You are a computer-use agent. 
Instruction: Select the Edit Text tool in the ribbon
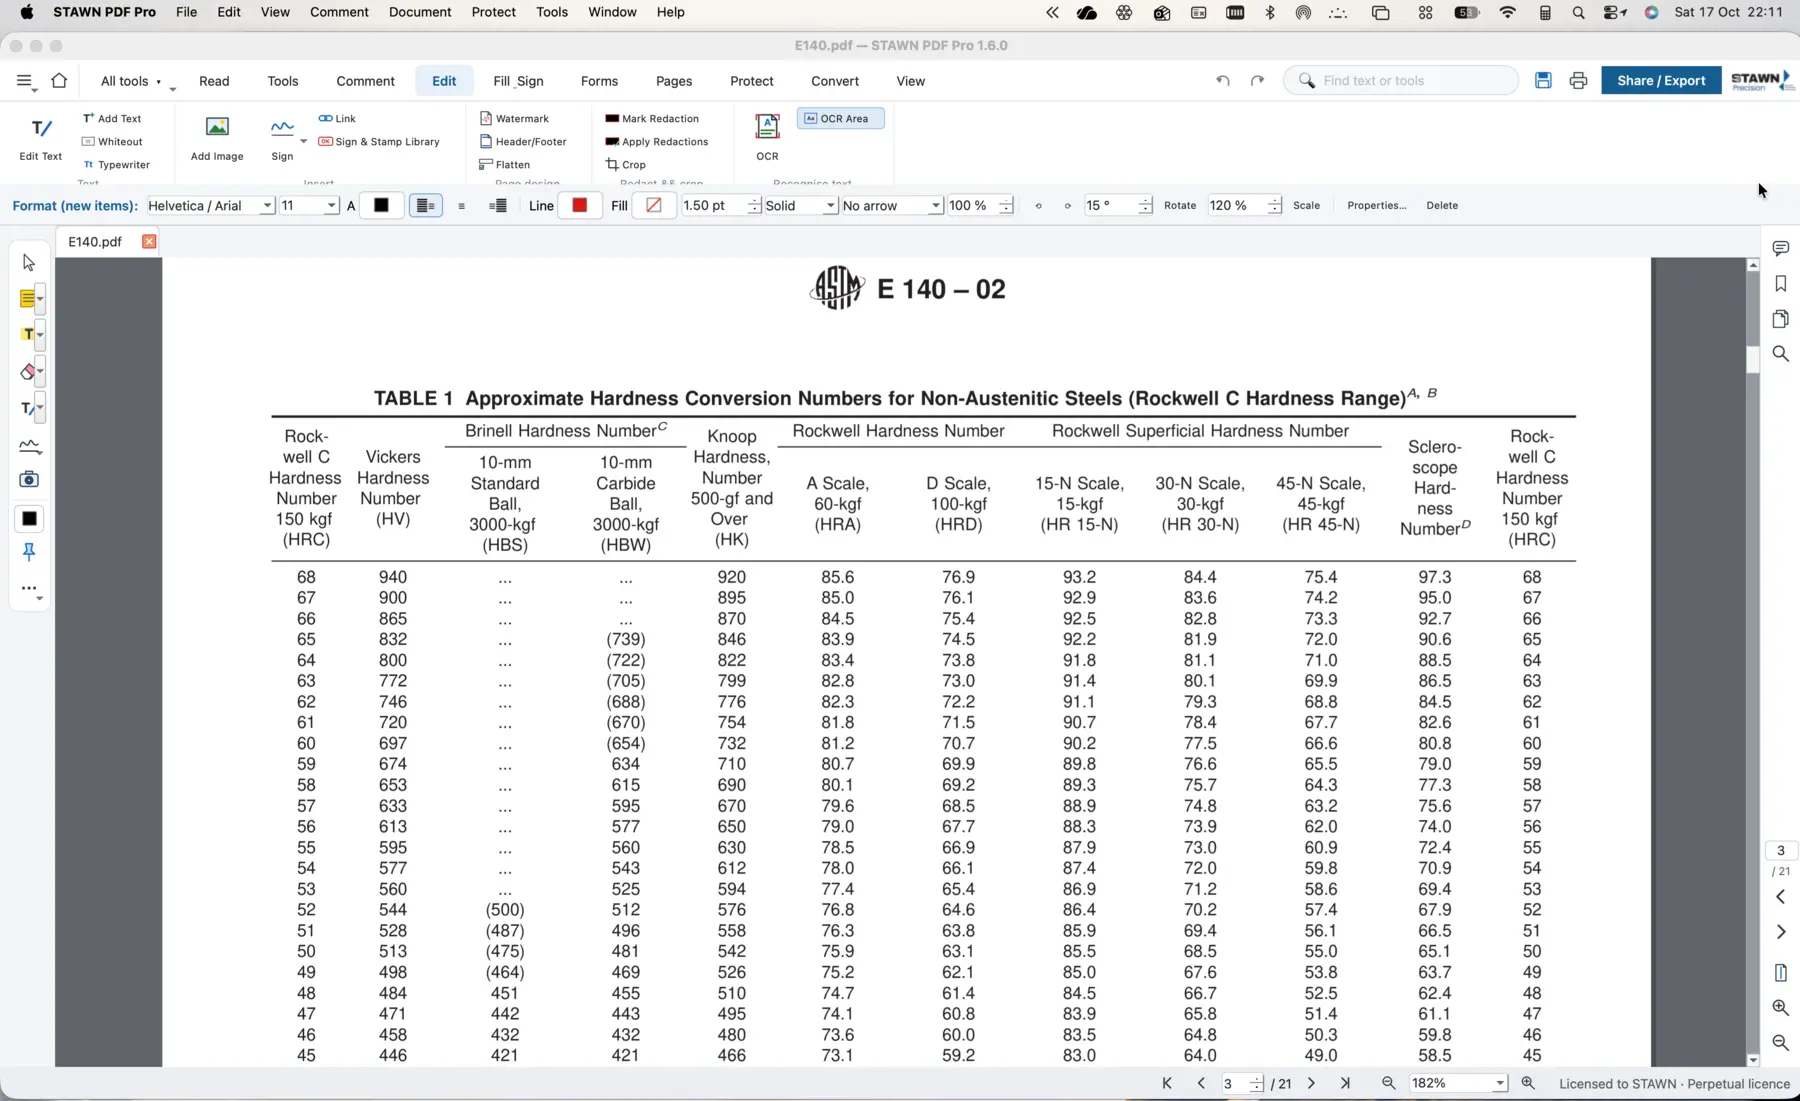point(41,139)
